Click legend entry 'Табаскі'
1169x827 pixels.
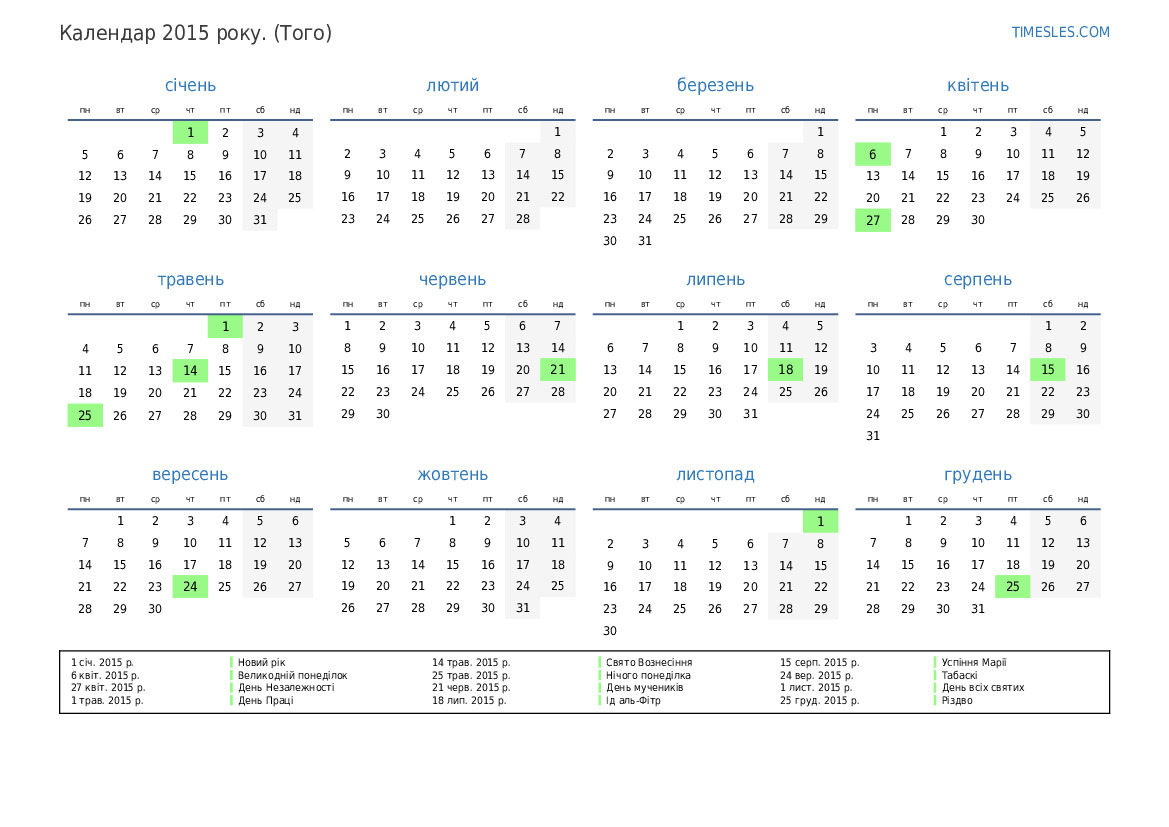tap(960, 675)
